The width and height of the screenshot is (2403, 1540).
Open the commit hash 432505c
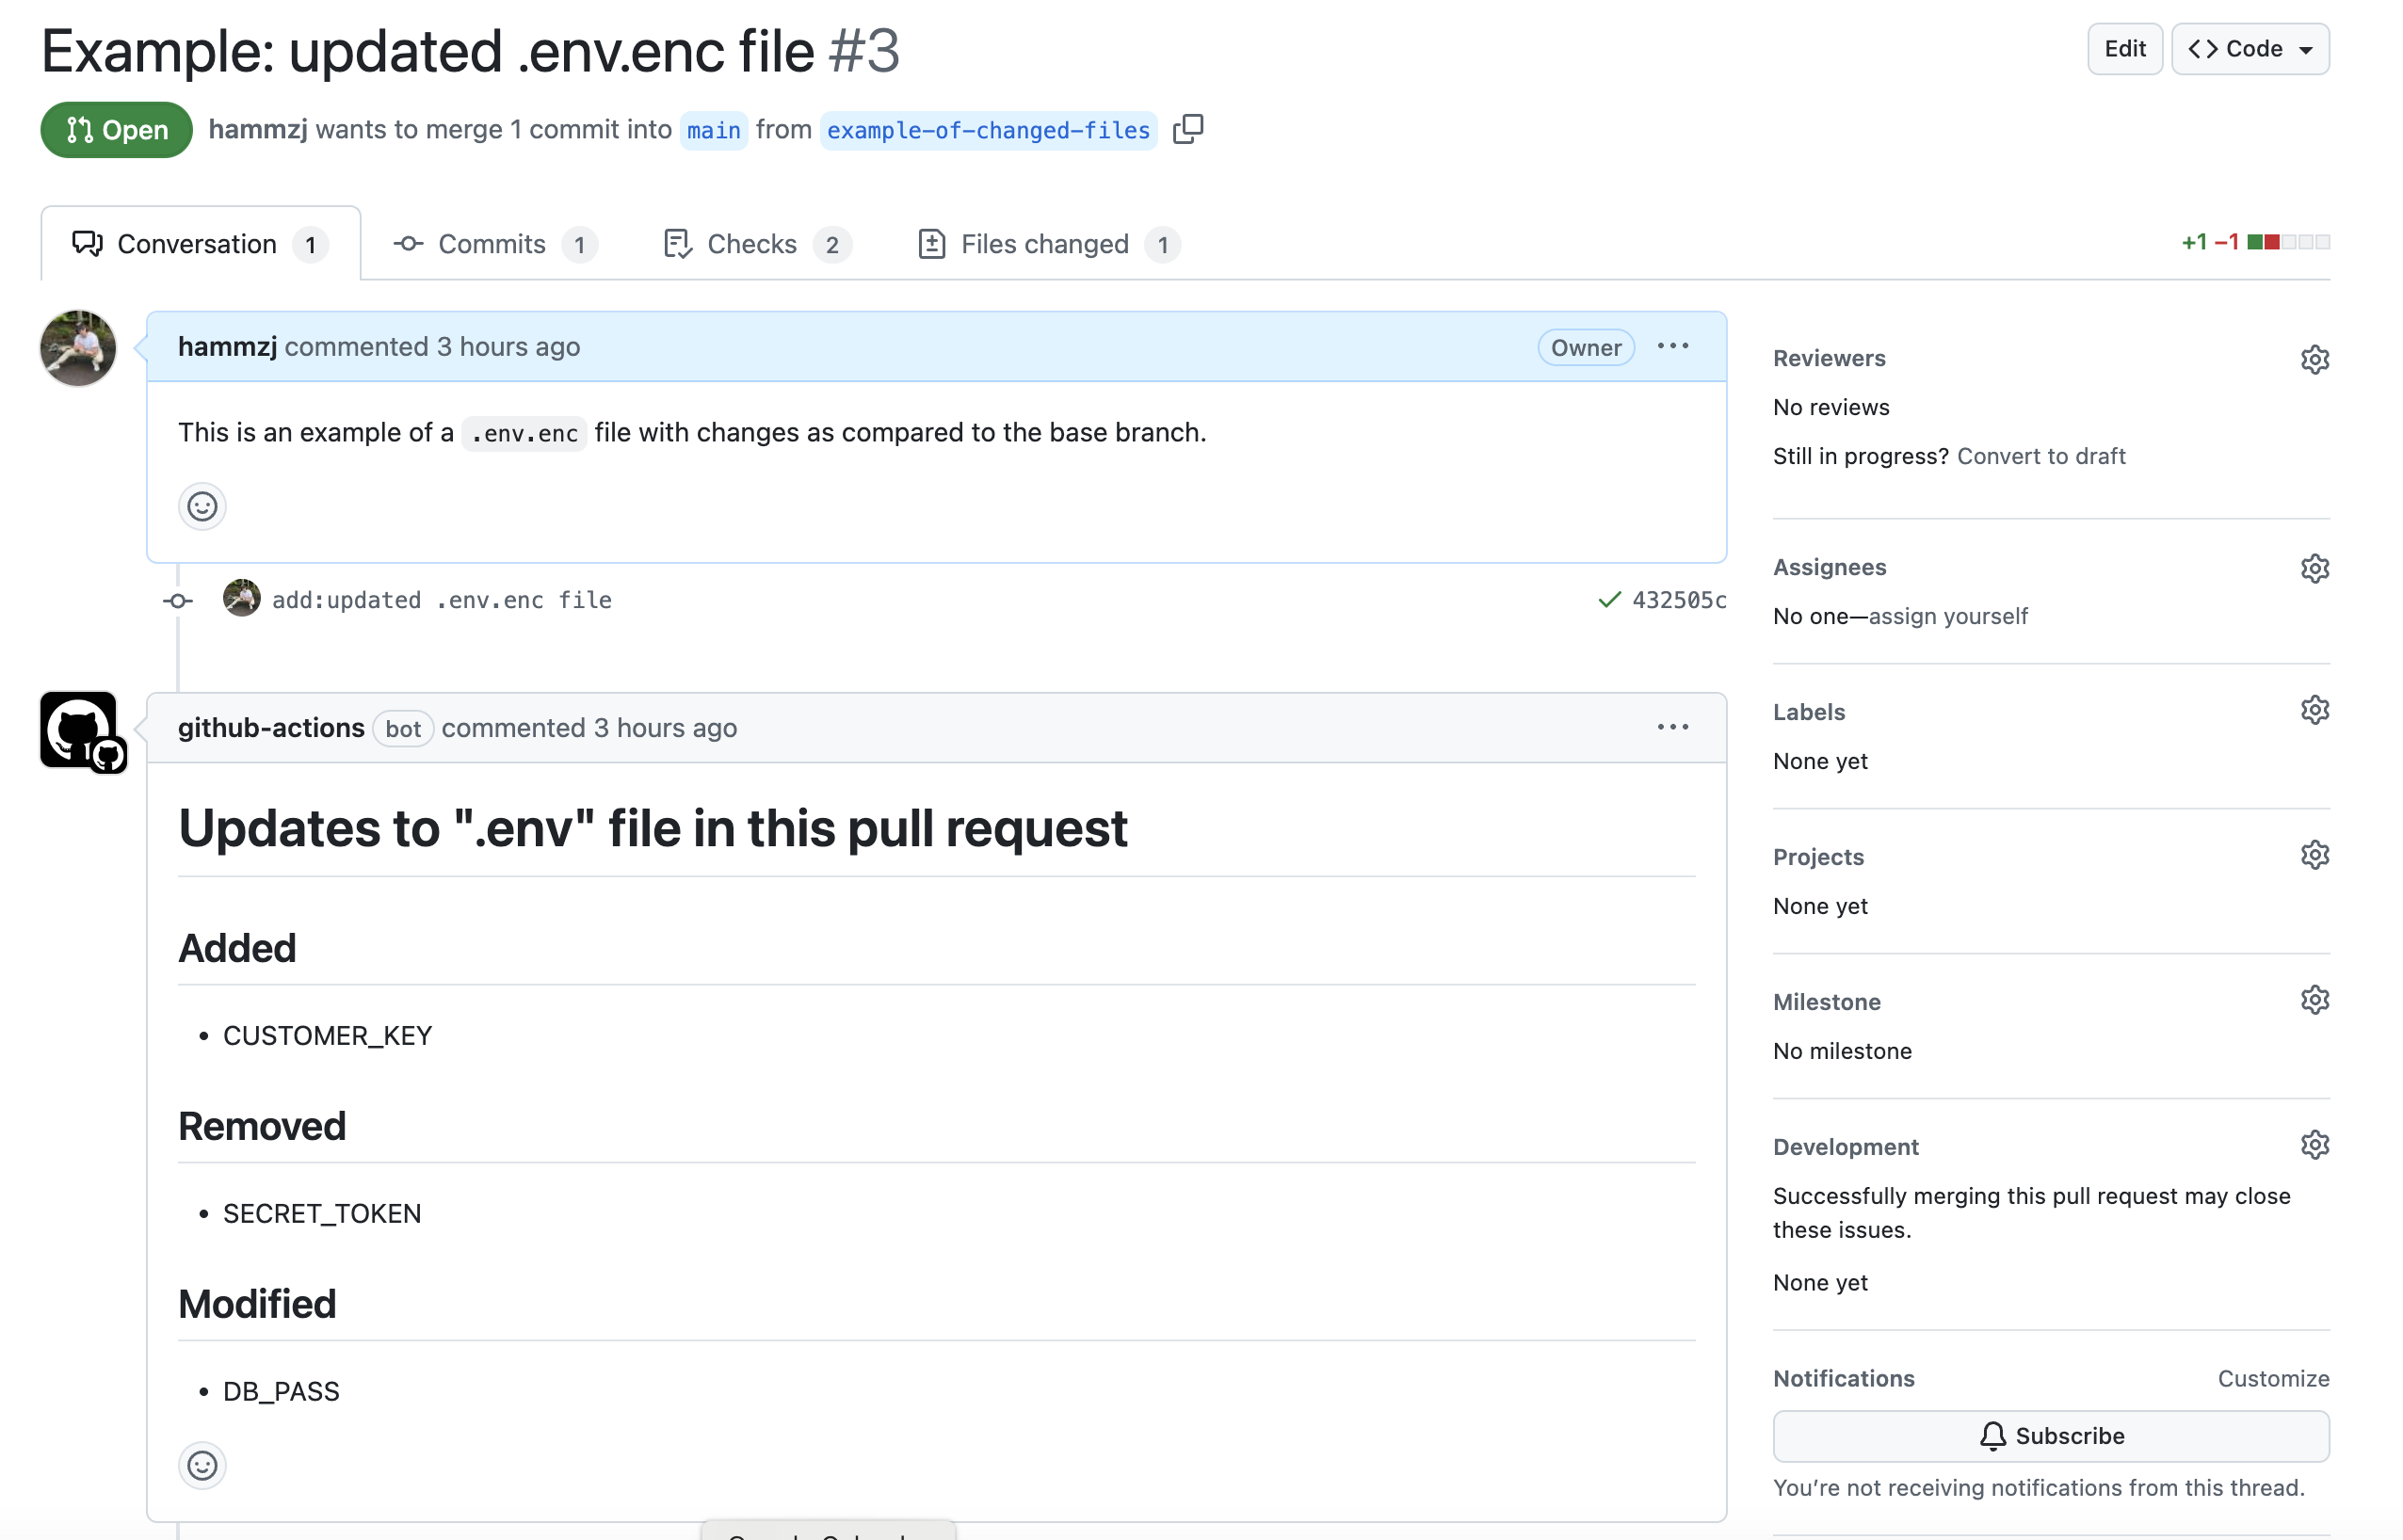1679,599
